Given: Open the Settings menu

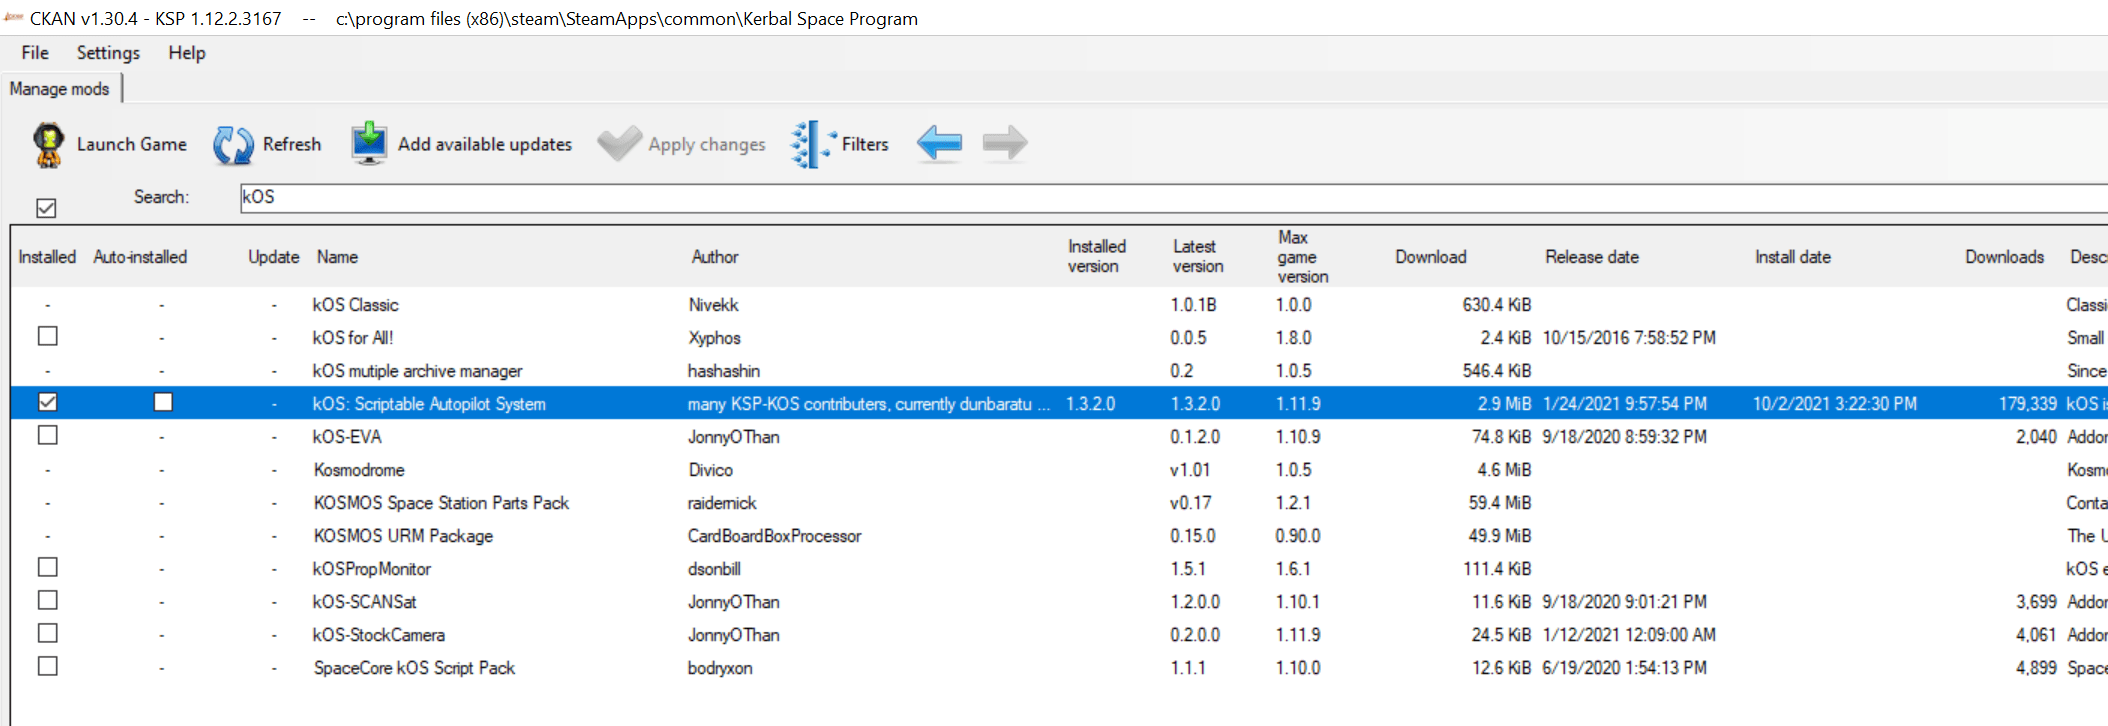Looking at the screenshot, I should [x=108, y=53].
